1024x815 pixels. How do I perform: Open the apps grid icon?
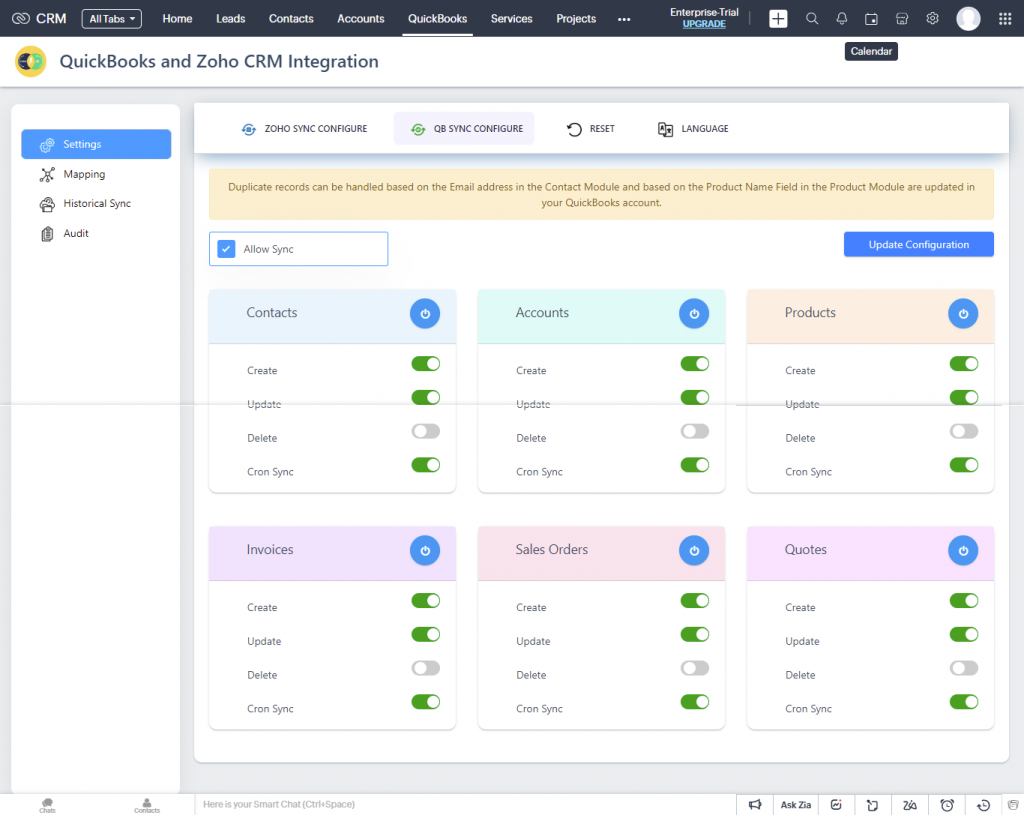[1005, 18]
